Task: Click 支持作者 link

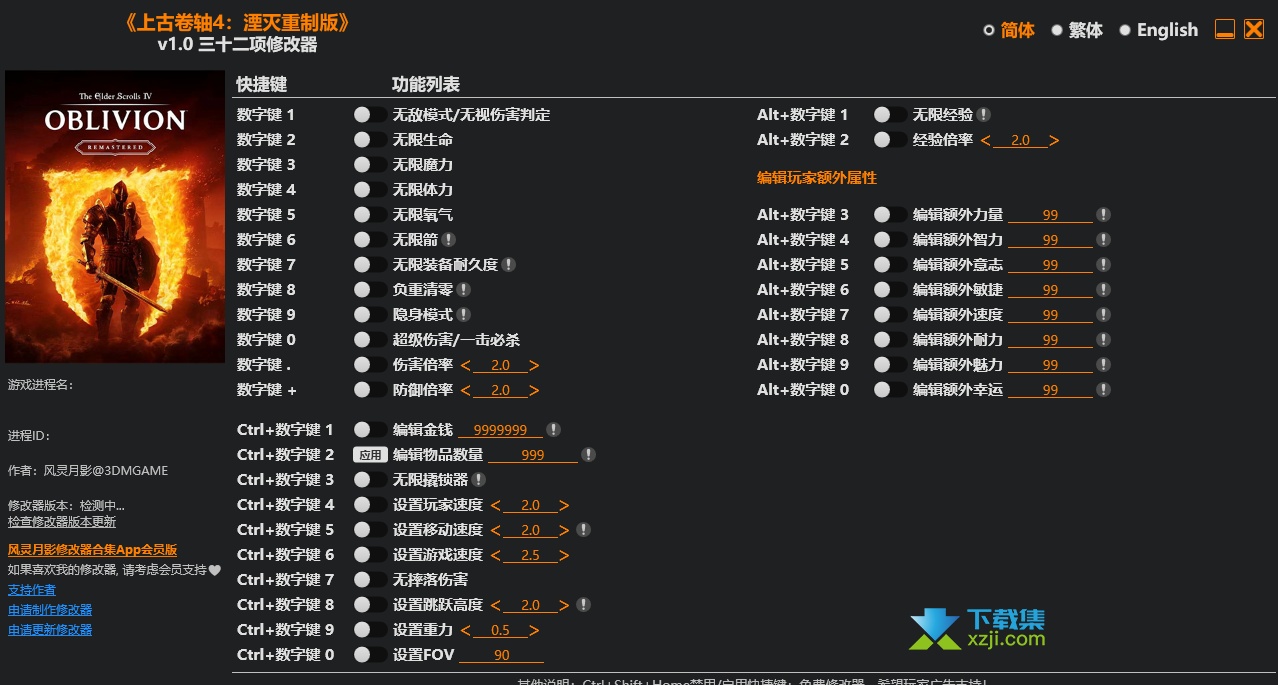Action: tap(32, 590)
